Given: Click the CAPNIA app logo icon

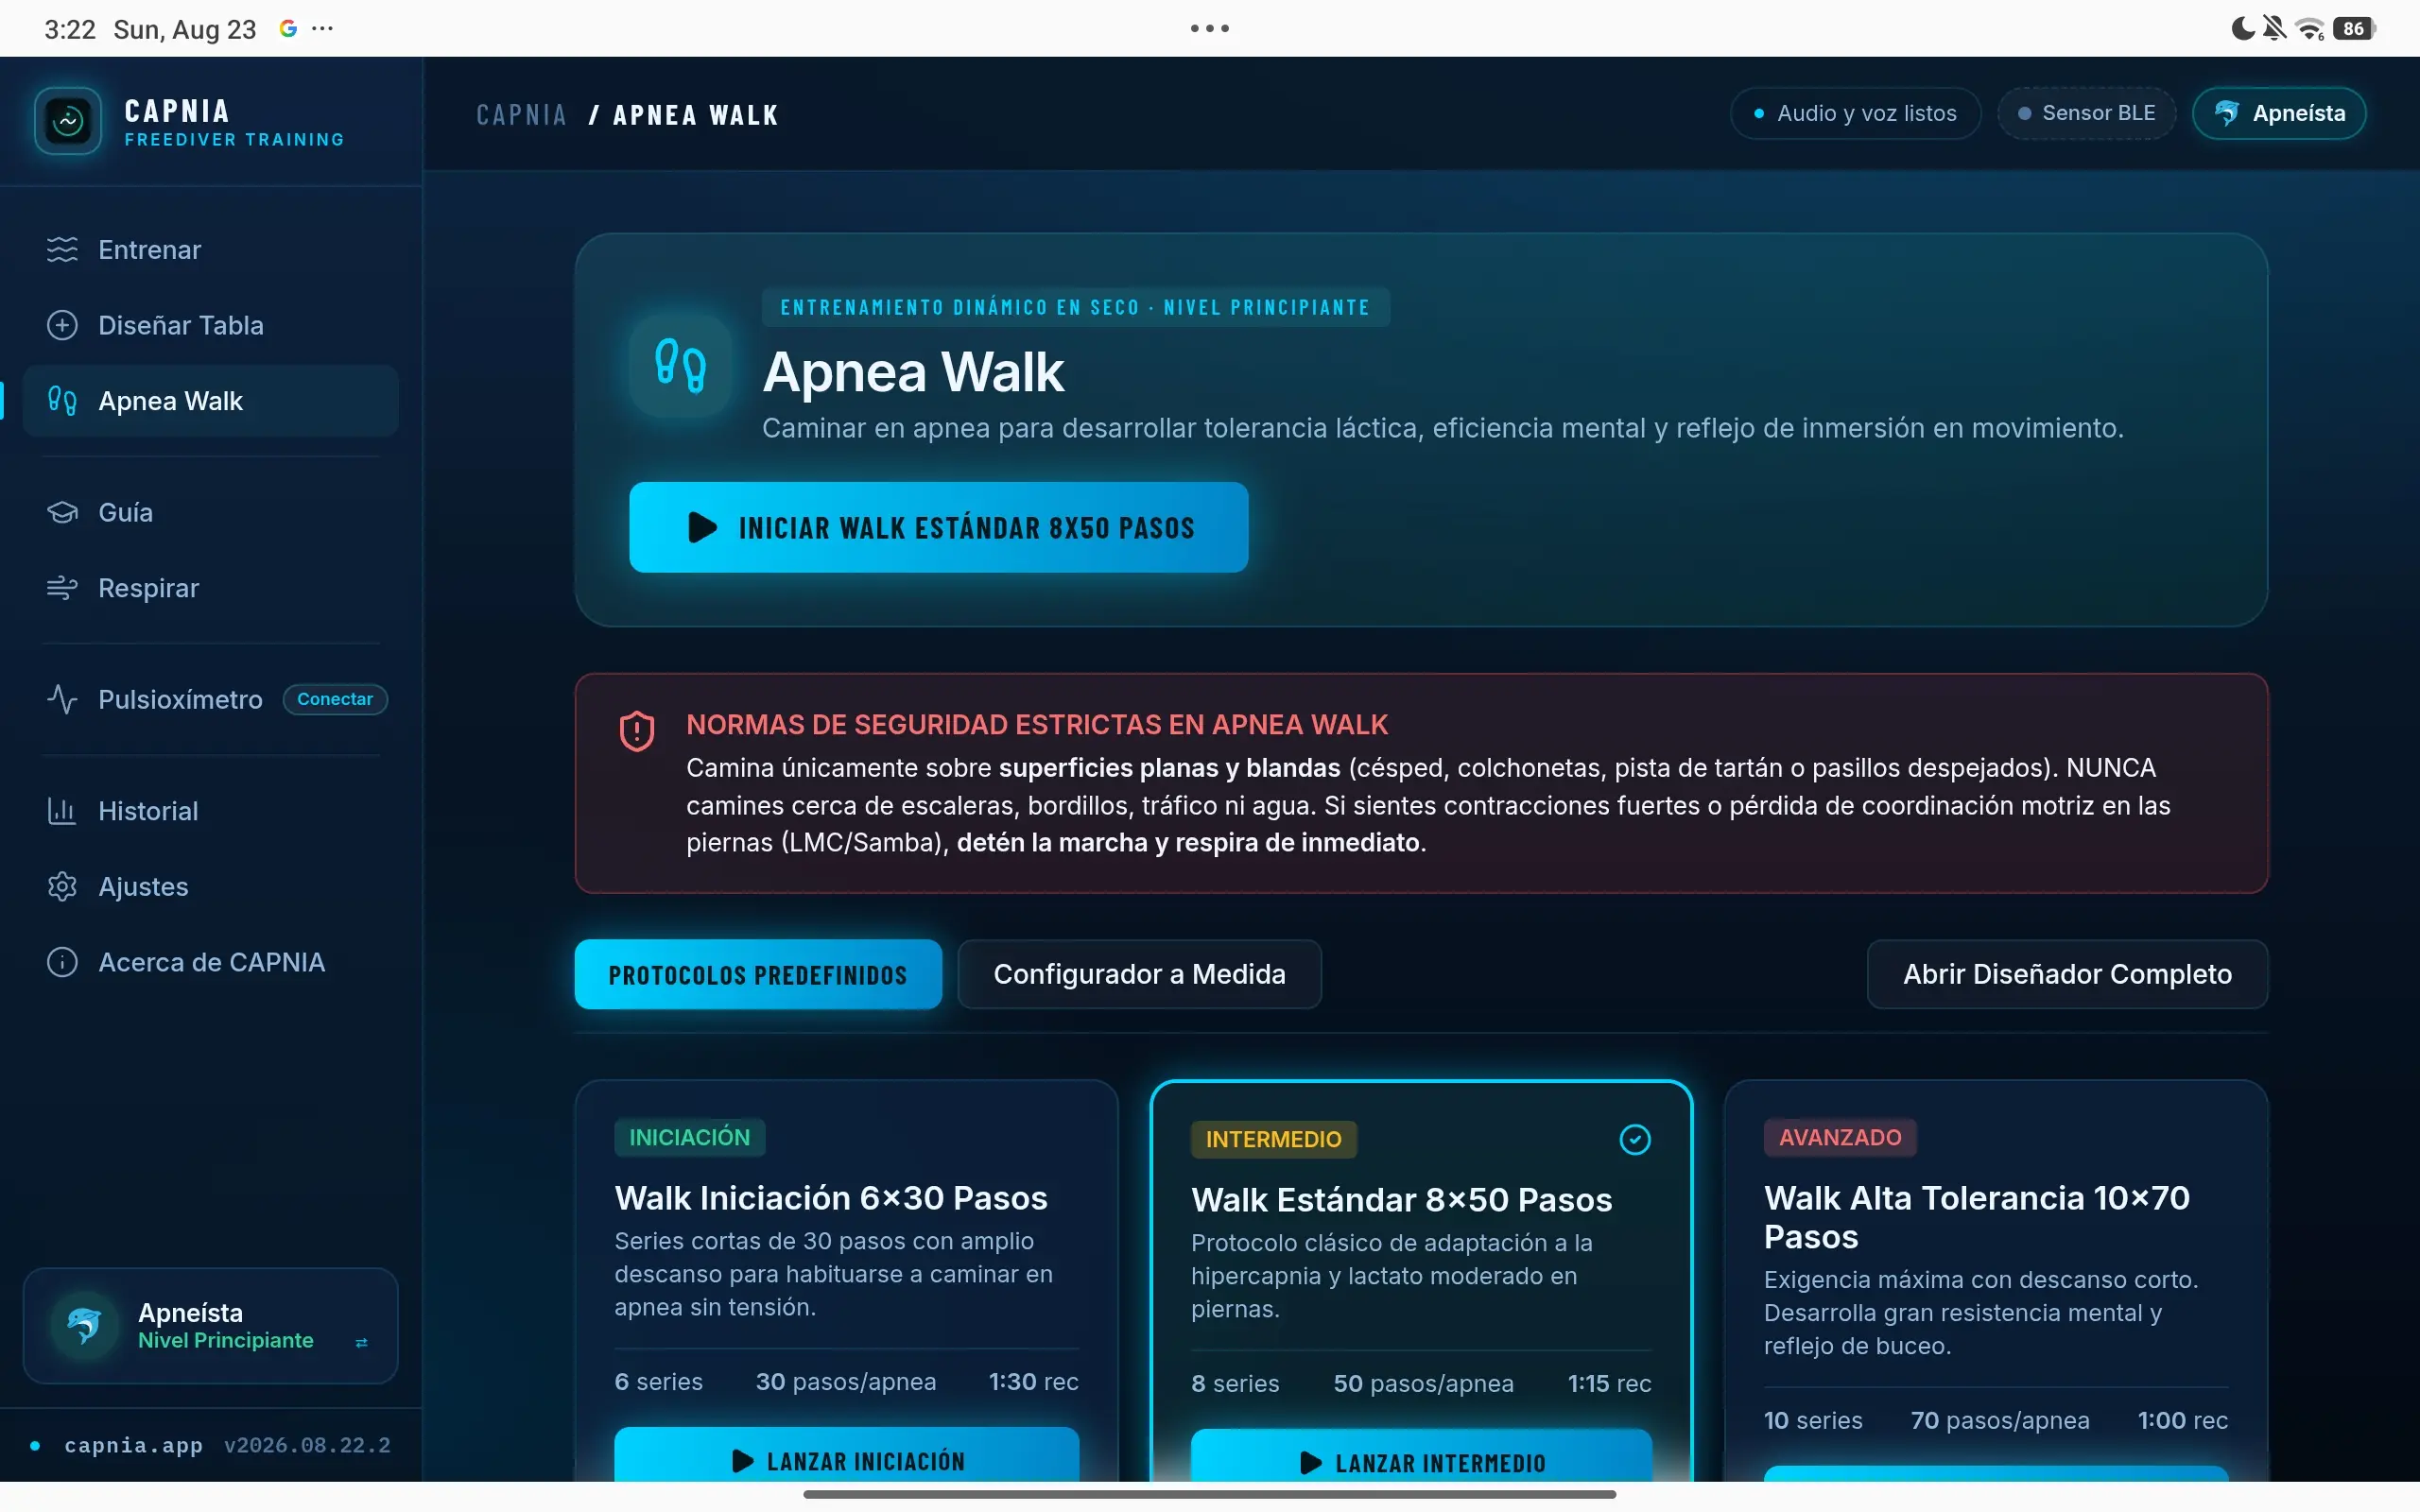Looking at the screenshot, I should 68,121.
